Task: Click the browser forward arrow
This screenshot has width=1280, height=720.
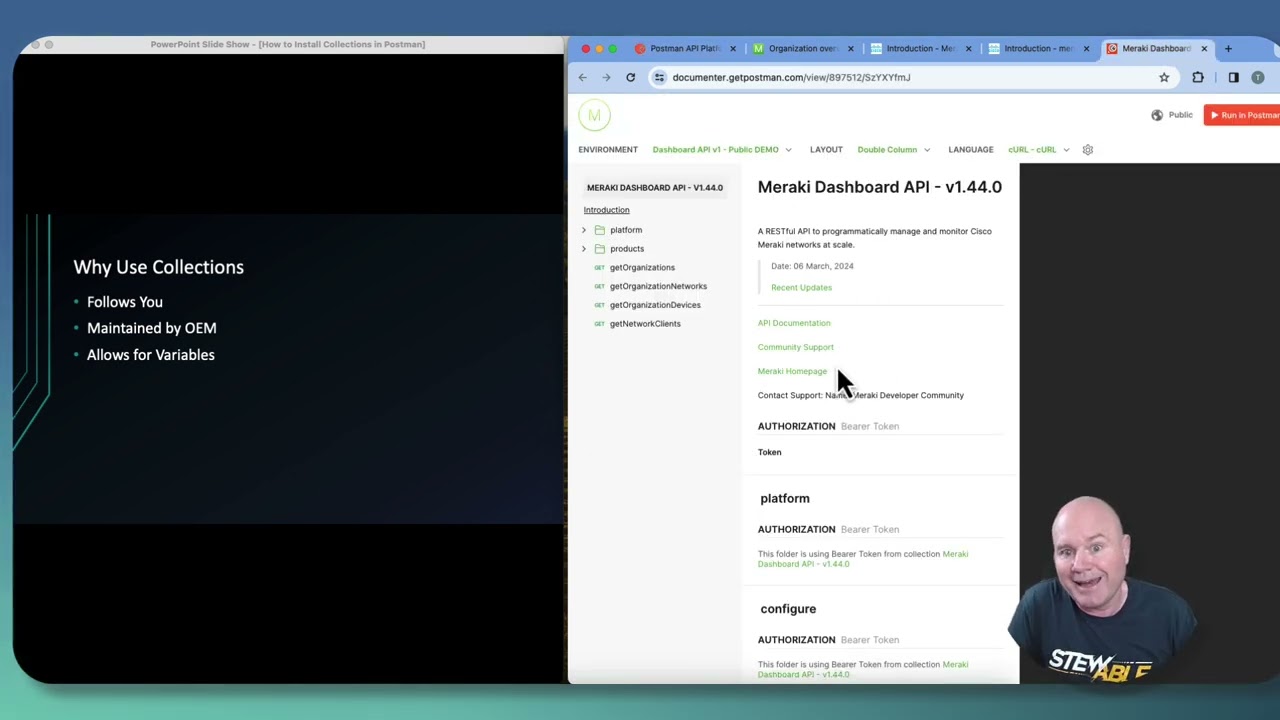Action: pos(606,77)
